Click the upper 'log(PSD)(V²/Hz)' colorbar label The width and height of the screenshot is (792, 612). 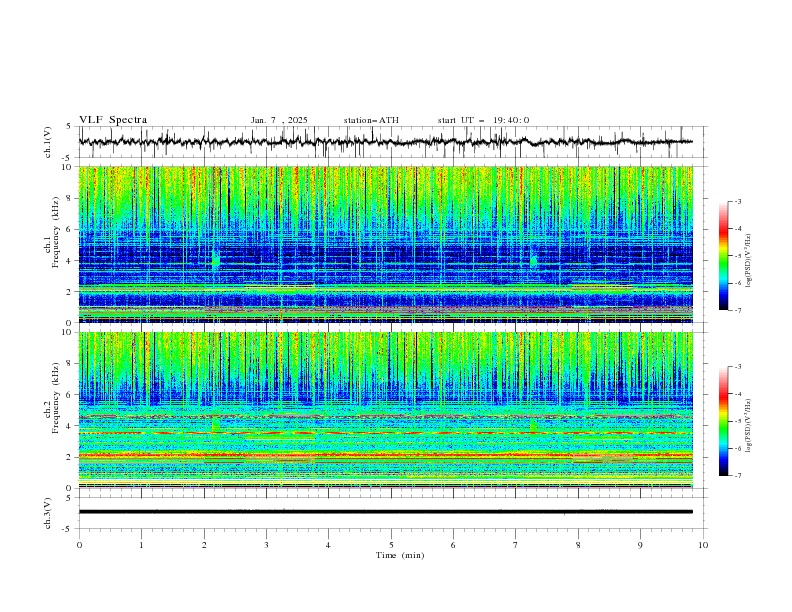pos(749,261)
